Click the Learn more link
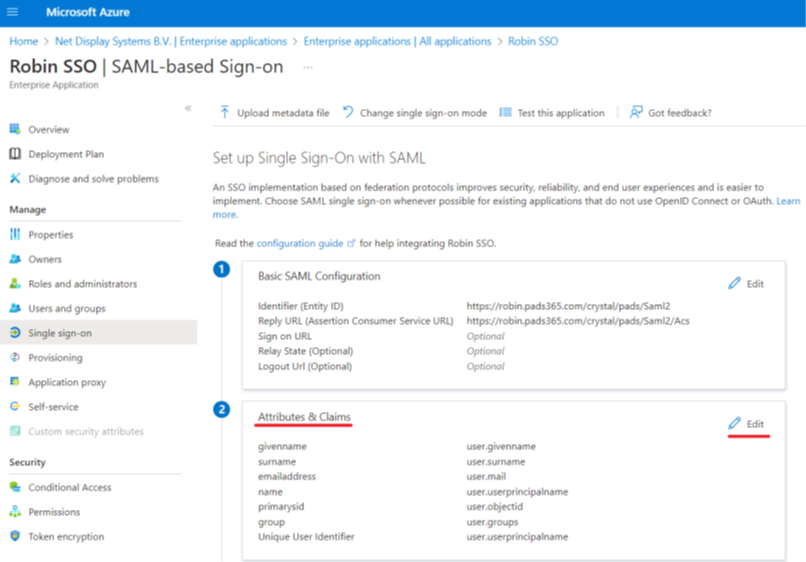The width and height of the screenshot is (806, 562). 788,201
